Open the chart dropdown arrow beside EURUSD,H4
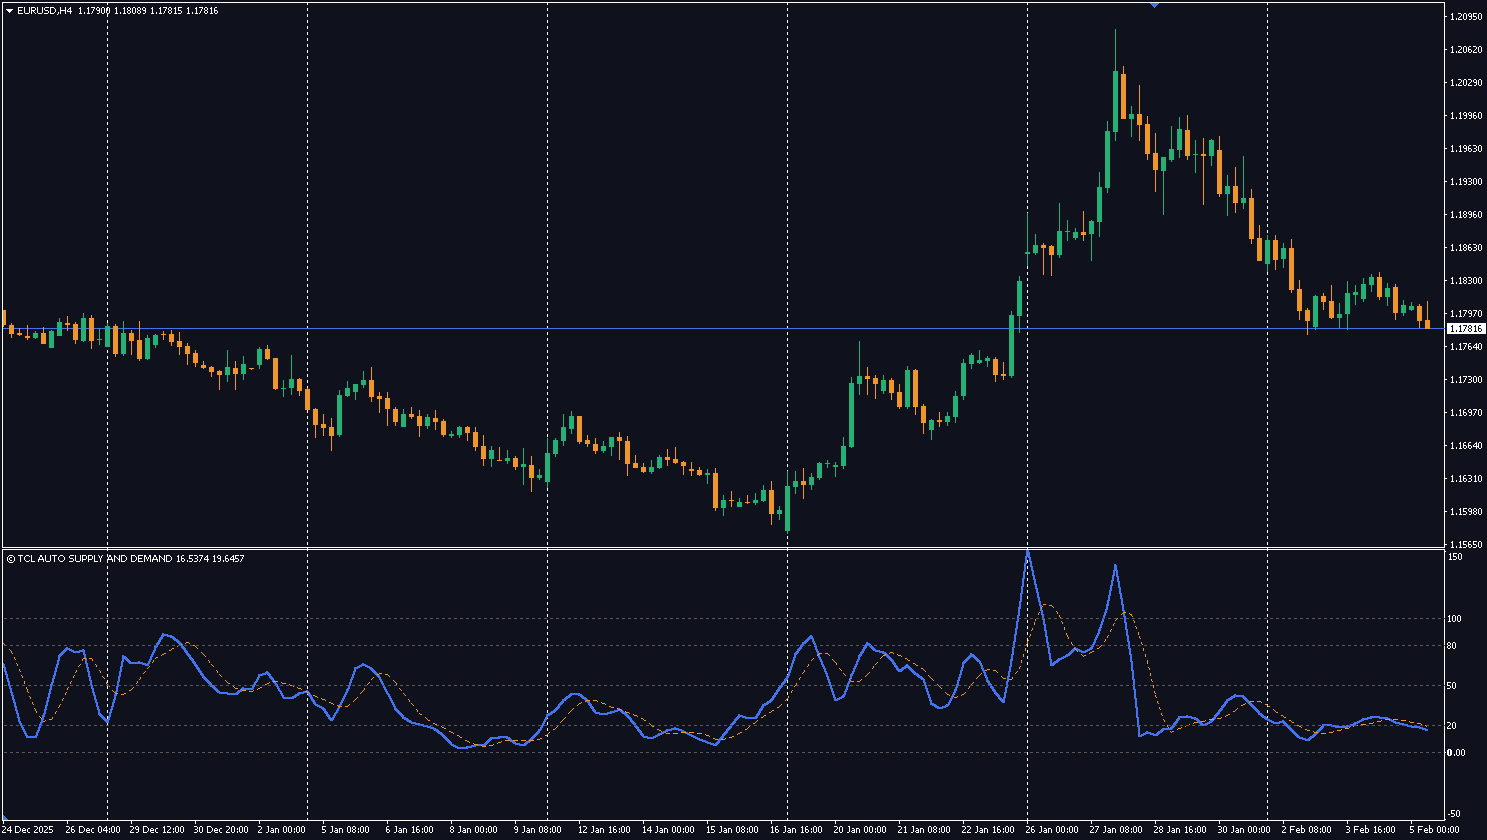 (8, 9)
